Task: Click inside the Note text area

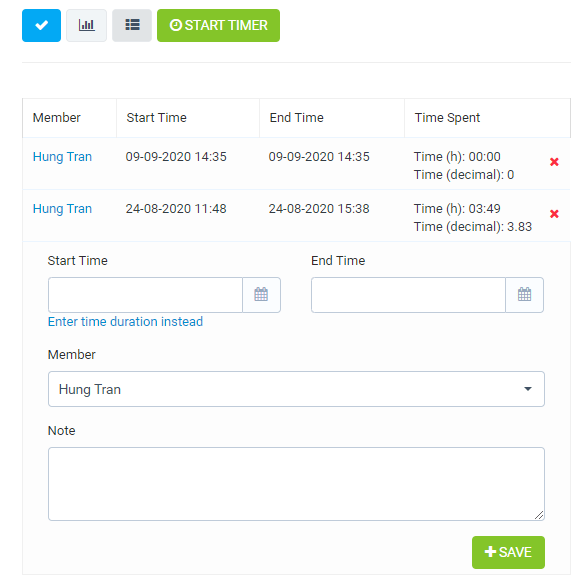Action: (x=296, y=484)
